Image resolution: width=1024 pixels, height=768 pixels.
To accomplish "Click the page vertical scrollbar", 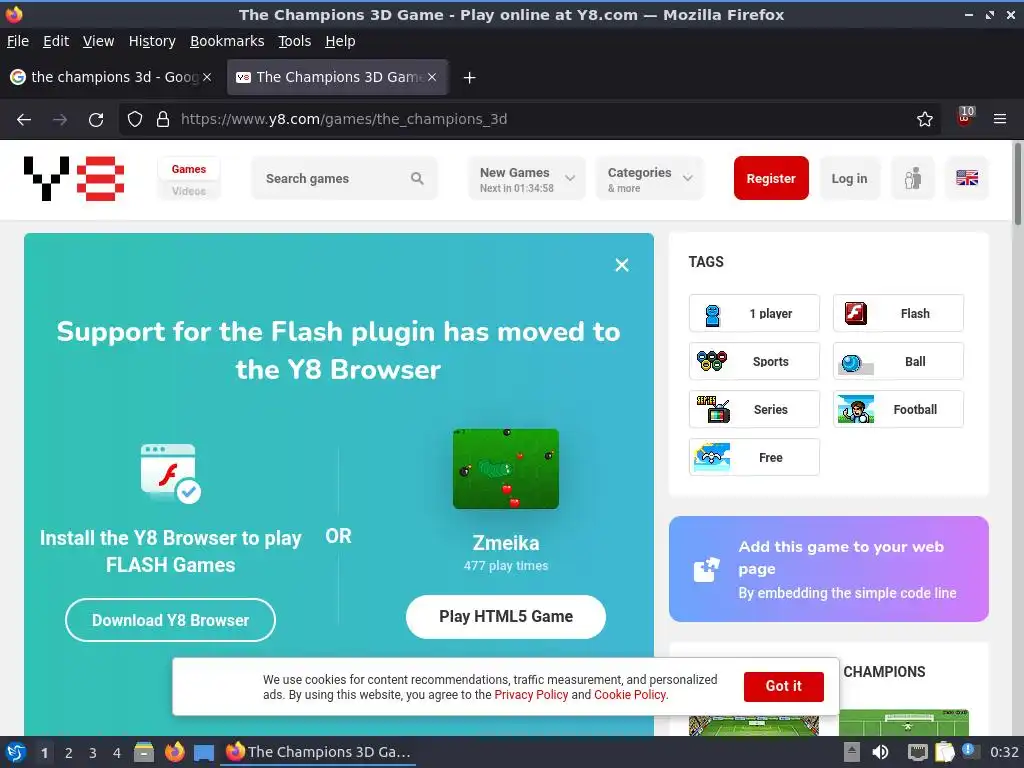I will click(x=1017, y=184).
